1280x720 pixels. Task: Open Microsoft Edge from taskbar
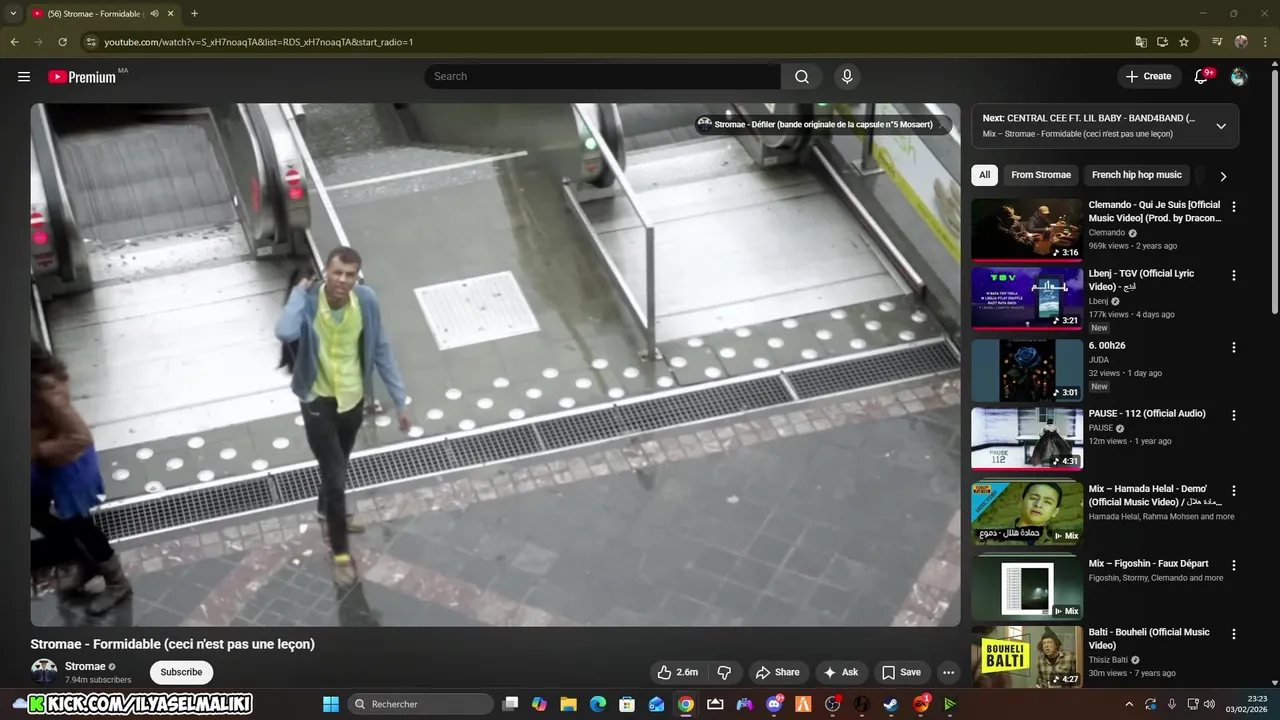pos(598,704)
